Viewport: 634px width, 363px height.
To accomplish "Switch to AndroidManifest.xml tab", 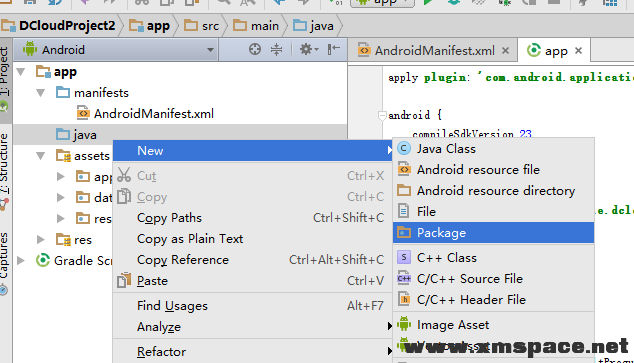I will pyautogui.click(x=434, y=51).
